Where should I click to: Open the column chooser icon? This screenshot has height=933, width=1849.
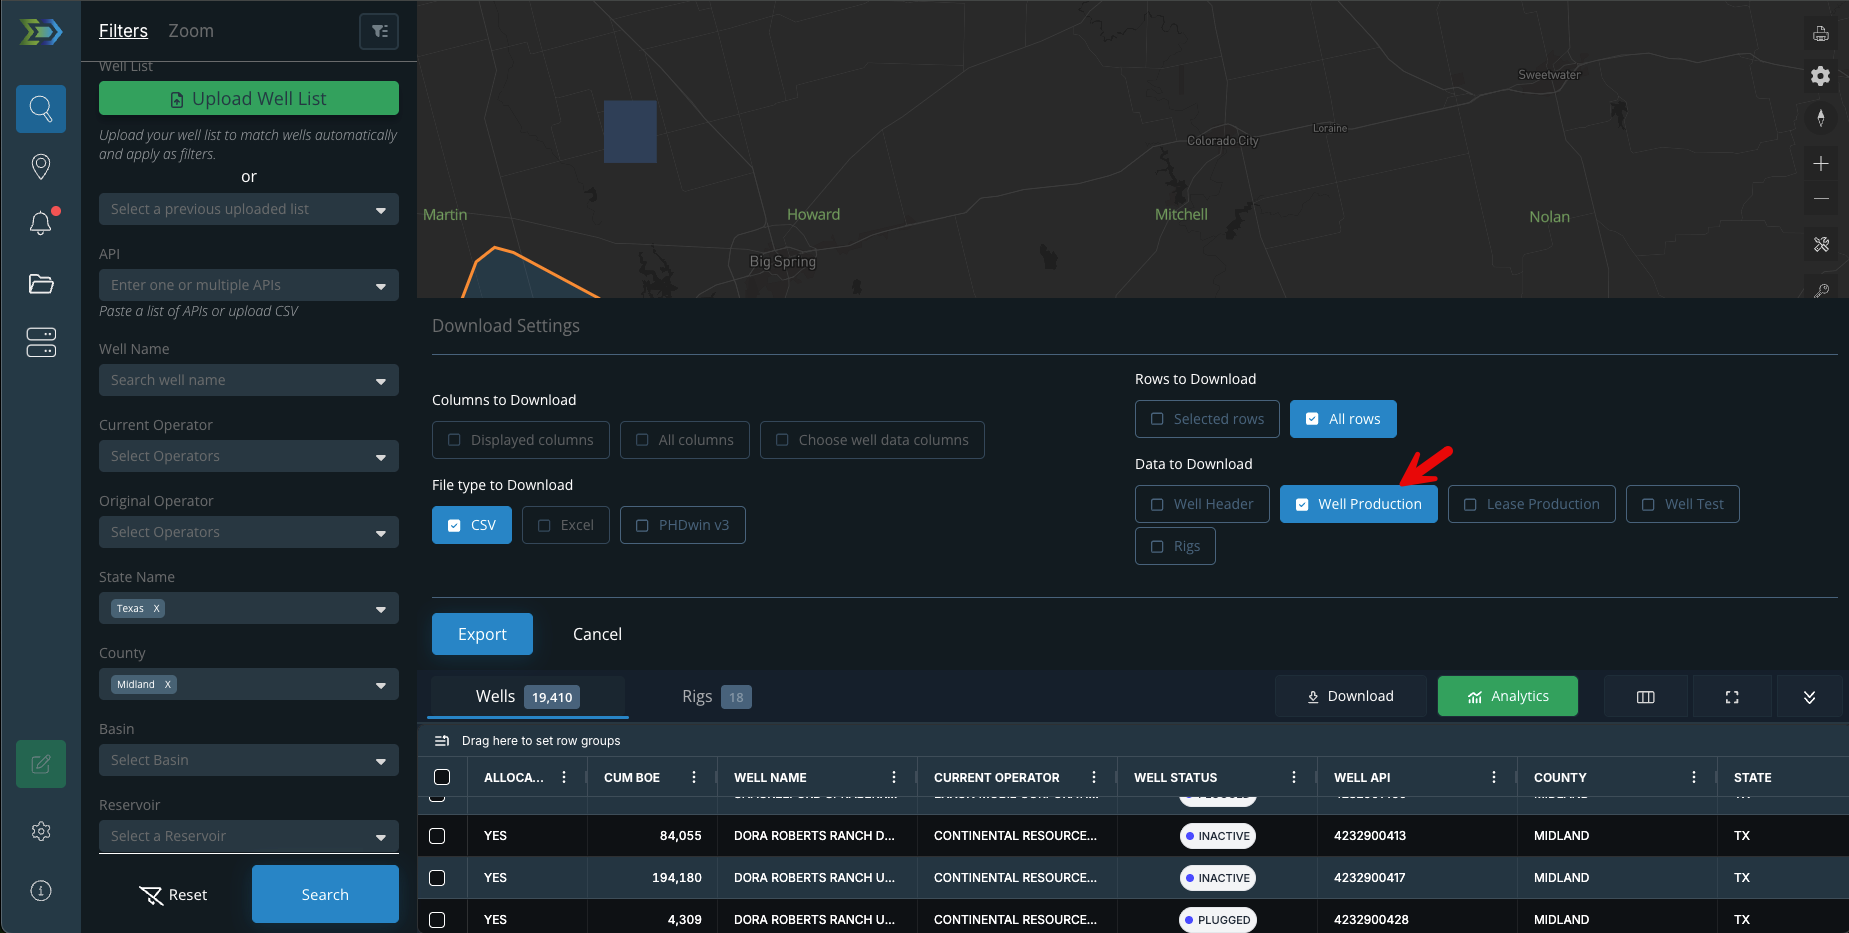click(1646, 697)
